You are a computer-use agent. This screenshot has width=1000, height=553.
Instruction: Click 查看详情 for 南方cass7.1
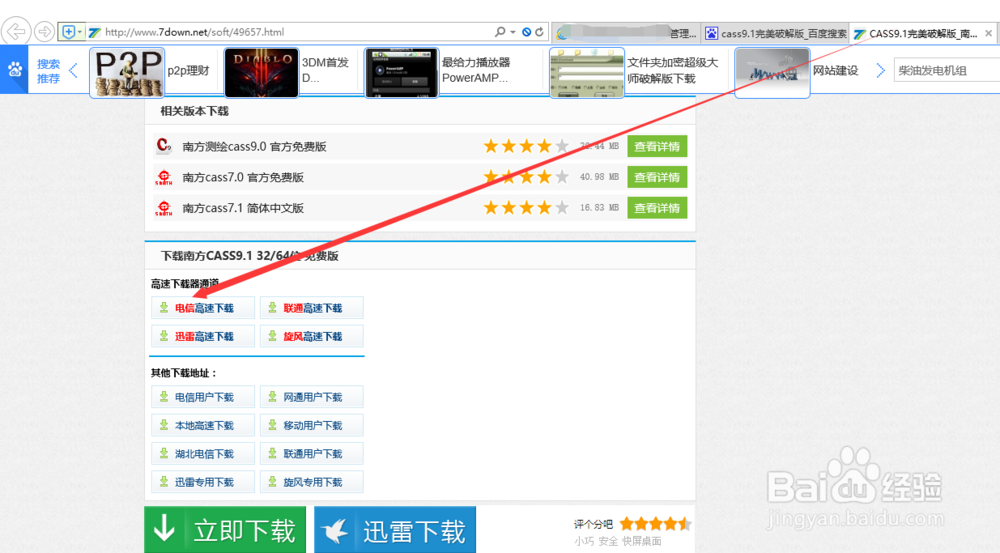pyautogui.click(x=657, y=208)
